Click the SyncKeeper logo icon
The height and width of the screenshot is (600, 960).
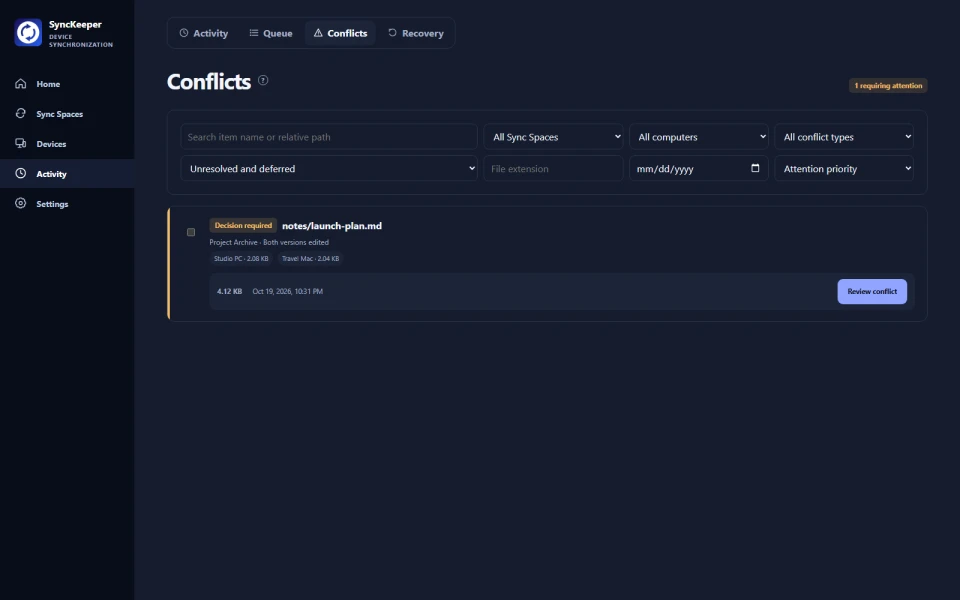pos(28,32)
